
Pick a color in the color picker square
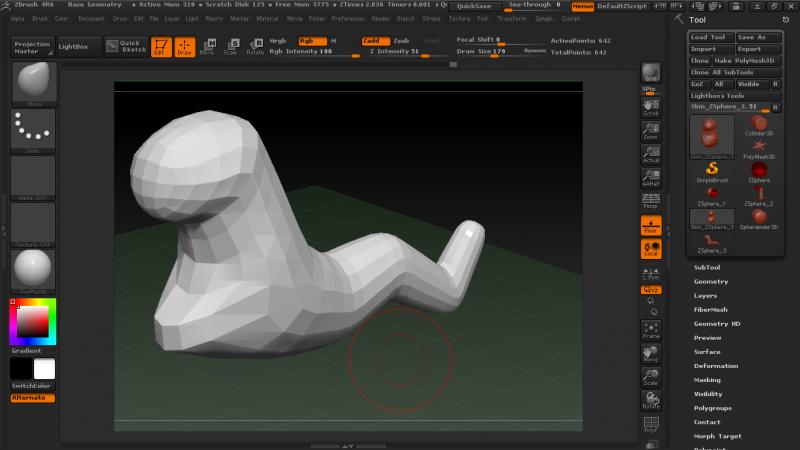pos(33,321)
